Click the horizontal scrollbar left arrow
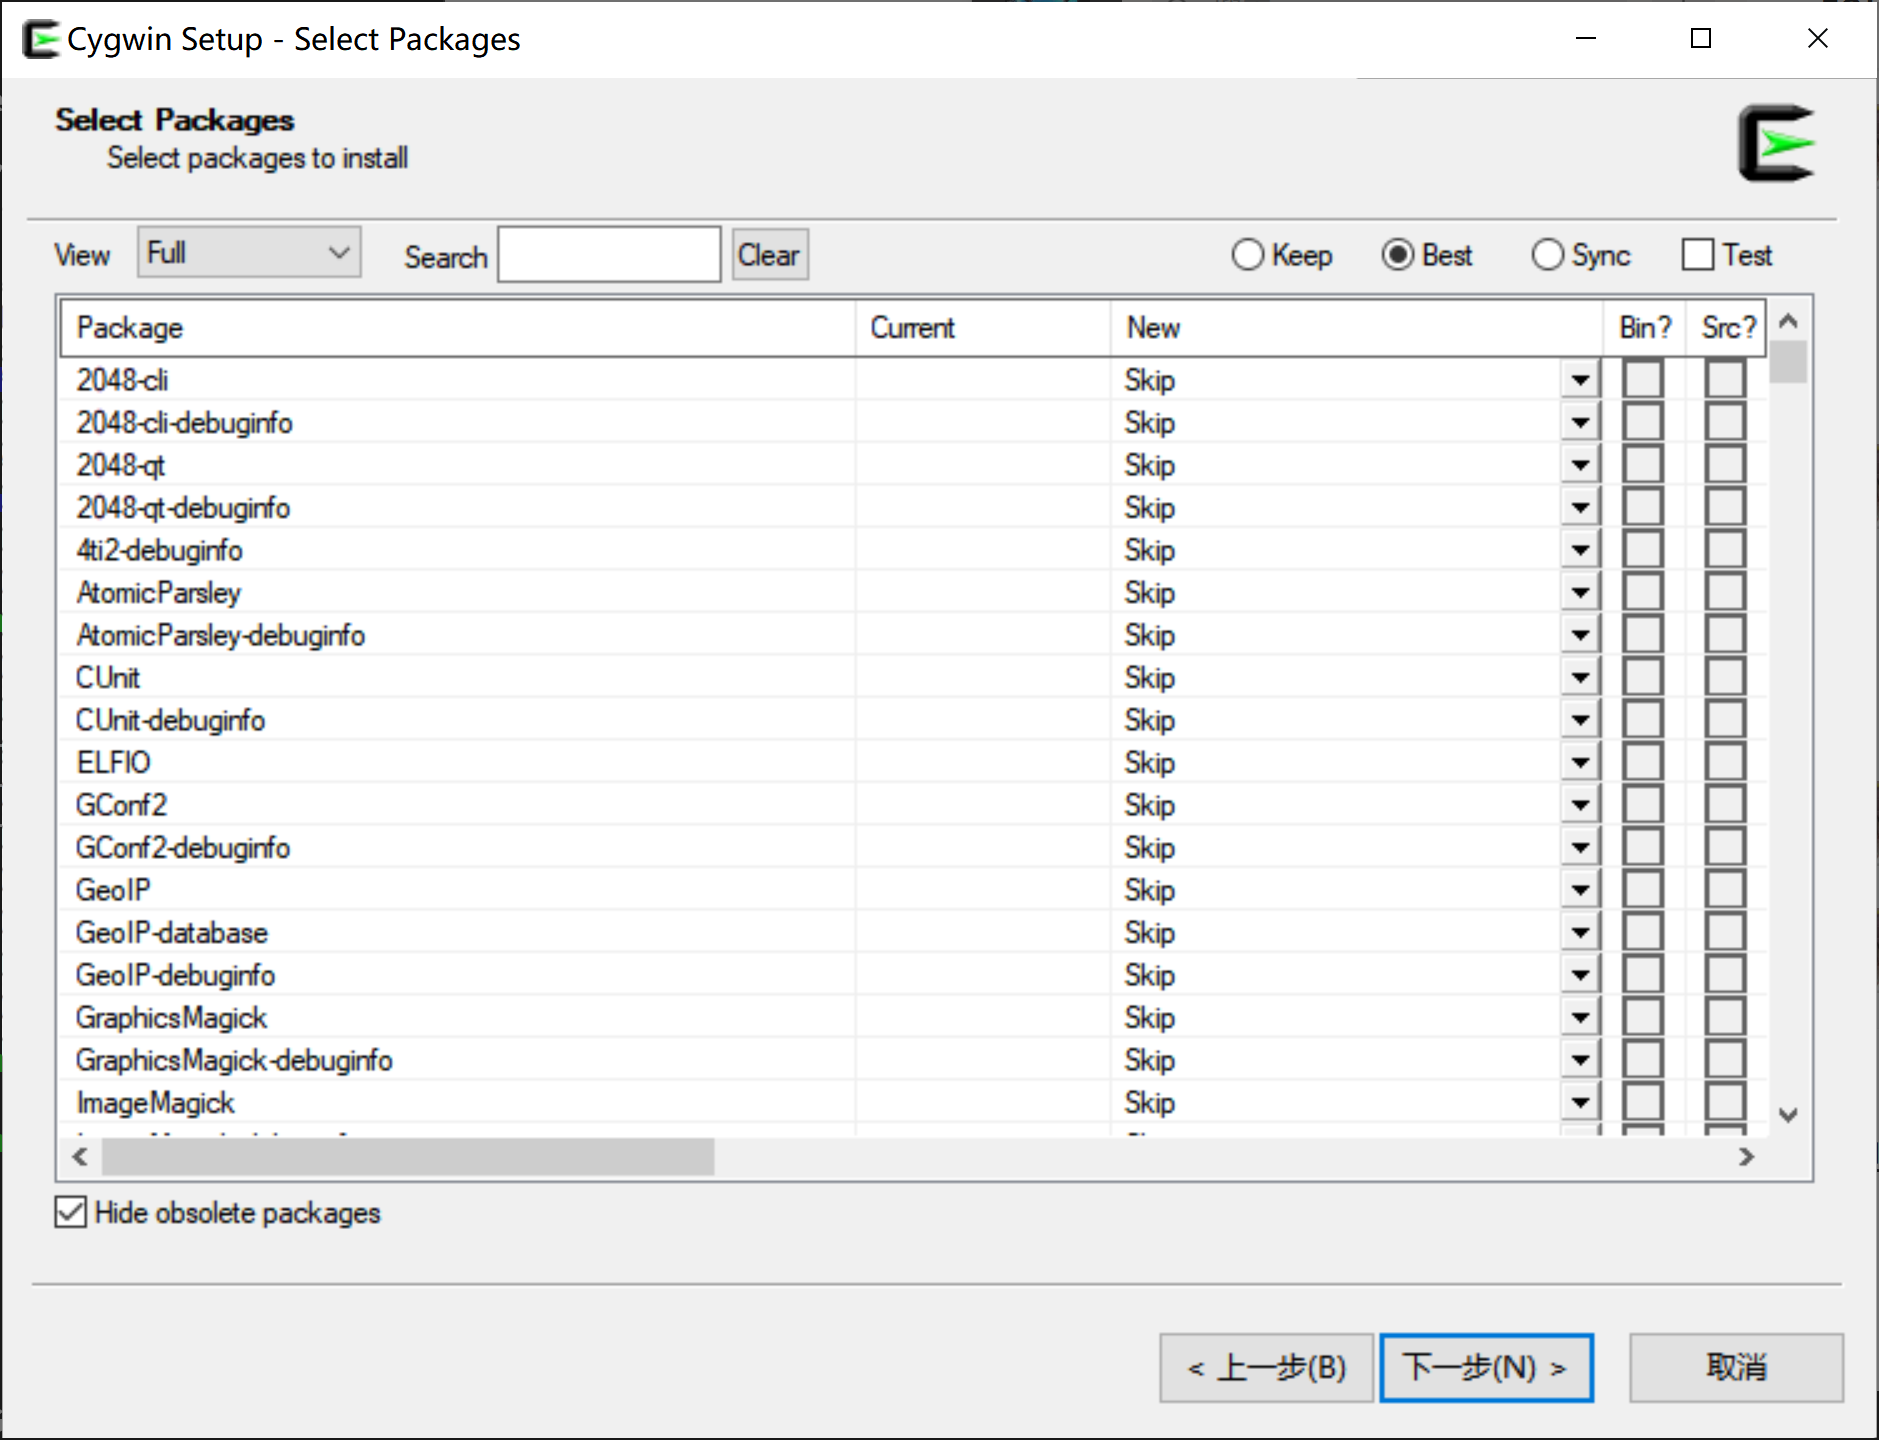 tap(80, 1157)
